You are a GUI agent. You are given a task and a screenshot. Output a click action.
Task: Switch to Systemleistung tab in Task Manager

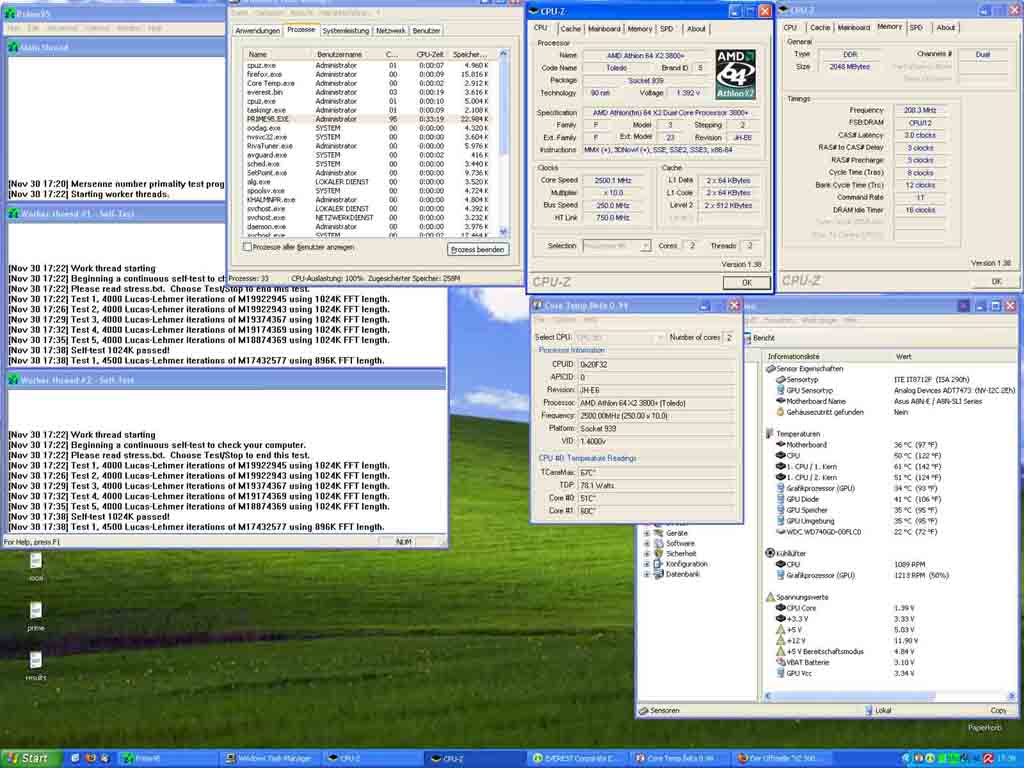pyautogui.click(x=345, y=31)
